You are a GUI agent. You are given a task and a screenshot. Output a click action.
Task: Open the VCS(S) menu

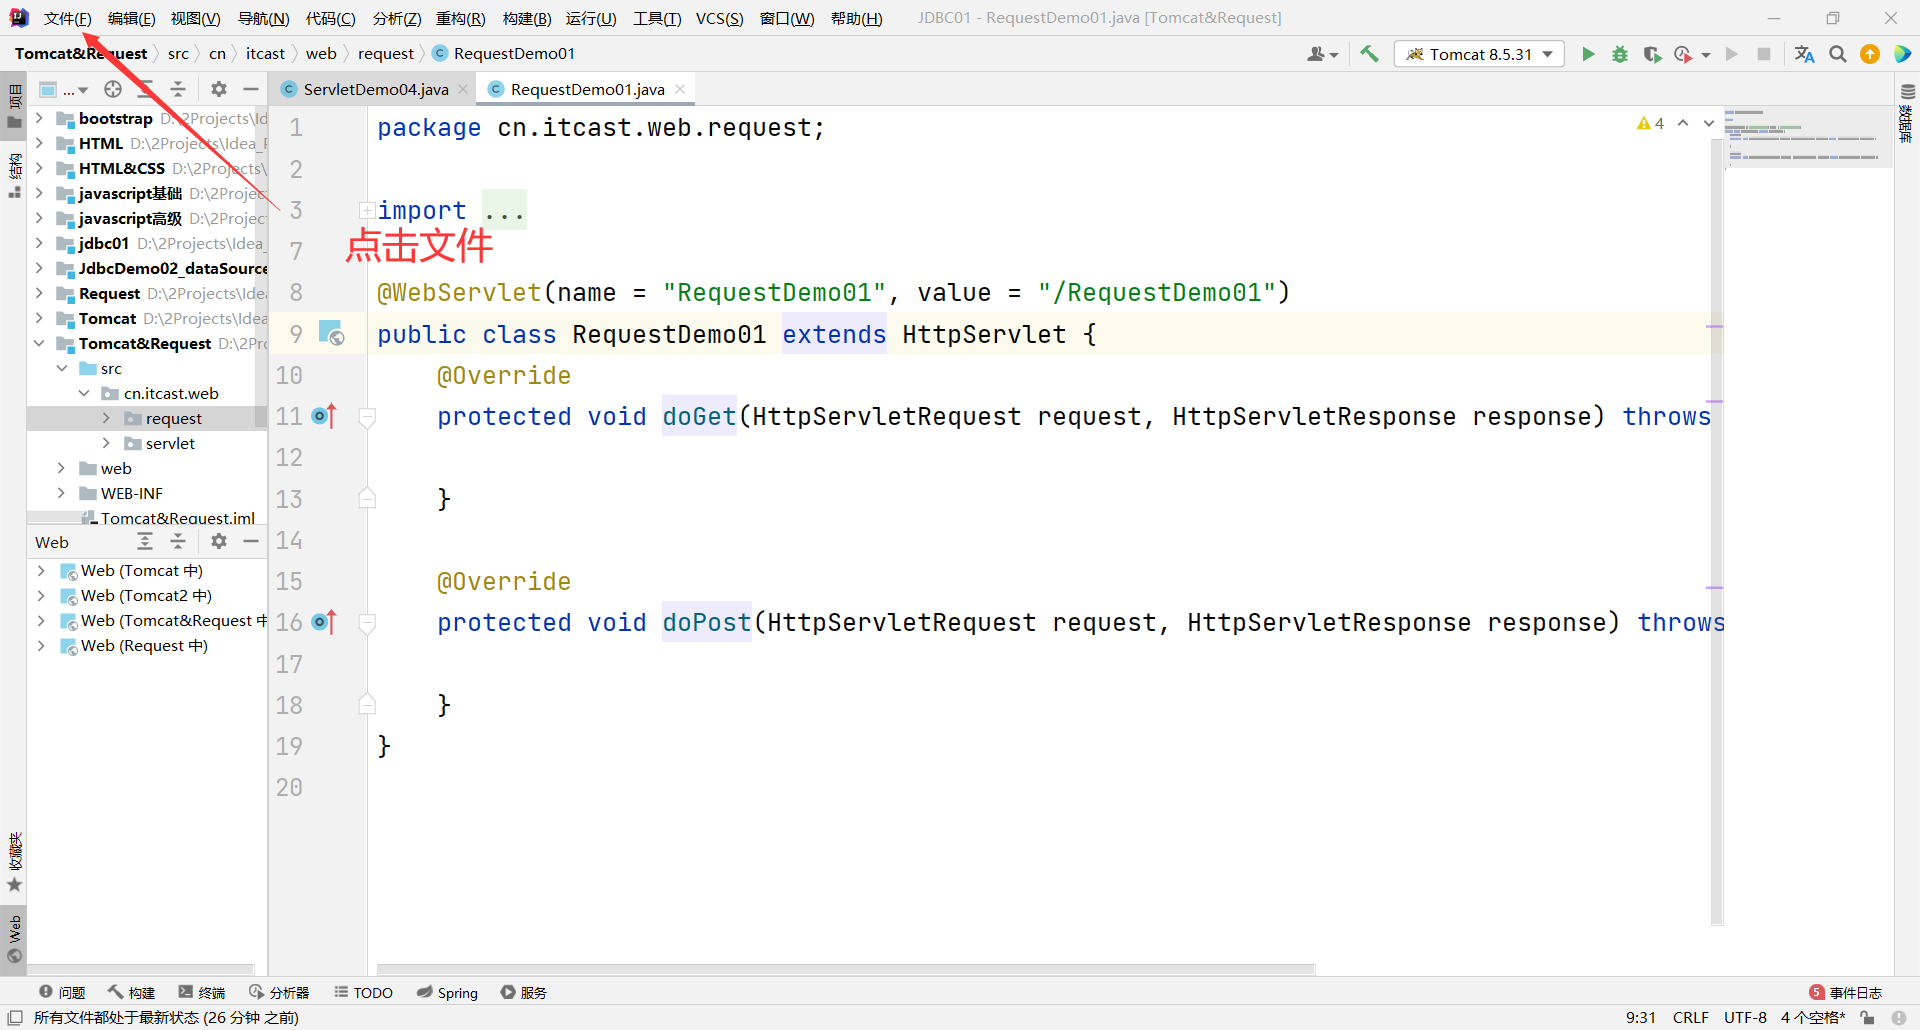pos(720,19)
